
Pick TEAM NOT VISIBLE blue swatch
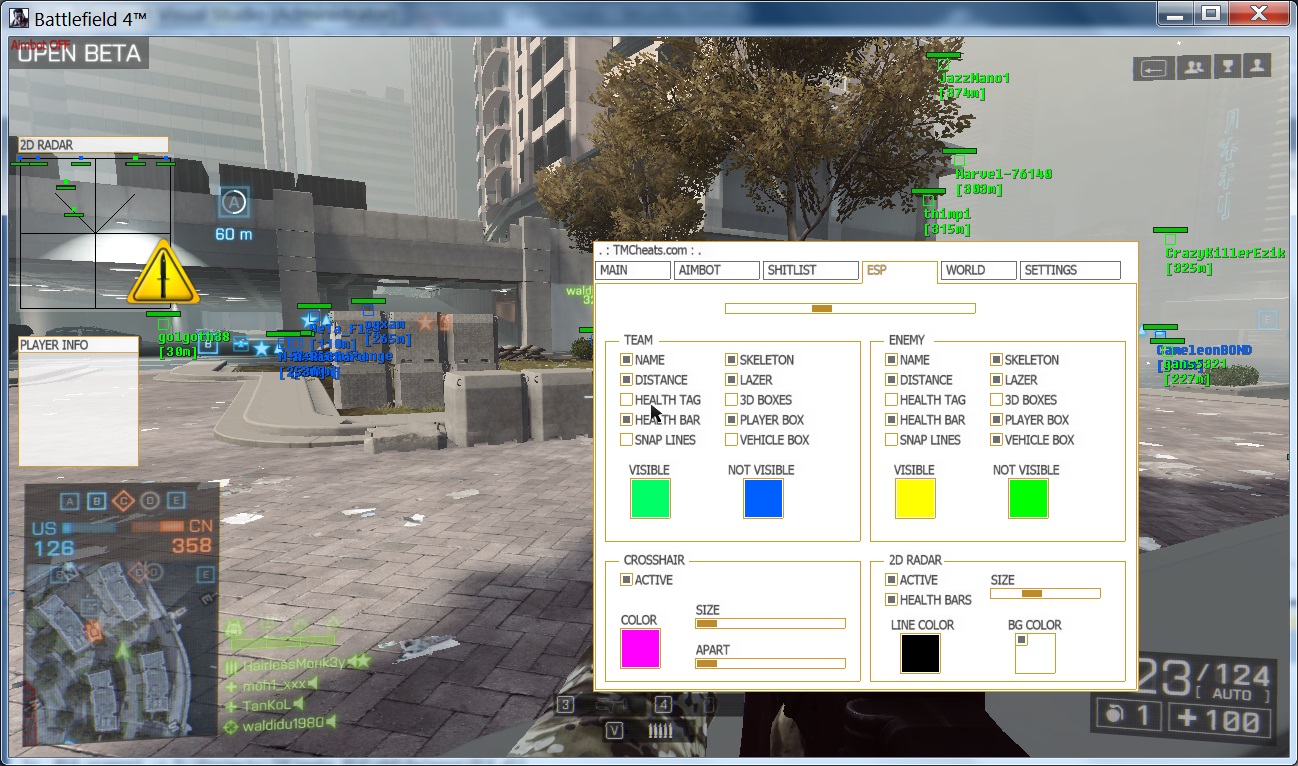tap(763, 499)
